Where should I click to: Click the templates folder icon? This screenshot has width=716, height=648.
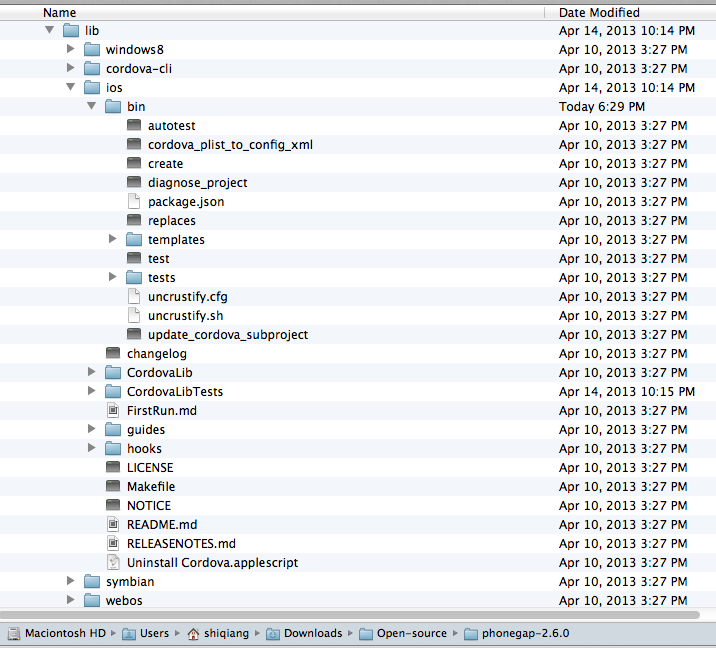(x=134, y=239)
